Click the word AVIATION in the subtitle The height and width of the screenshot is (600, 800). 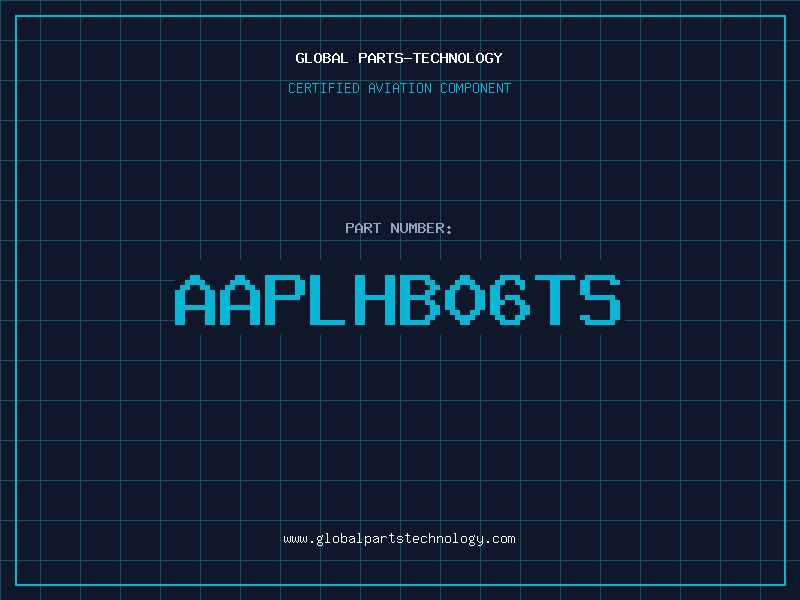pyautogui.click(x=401, y=88)
